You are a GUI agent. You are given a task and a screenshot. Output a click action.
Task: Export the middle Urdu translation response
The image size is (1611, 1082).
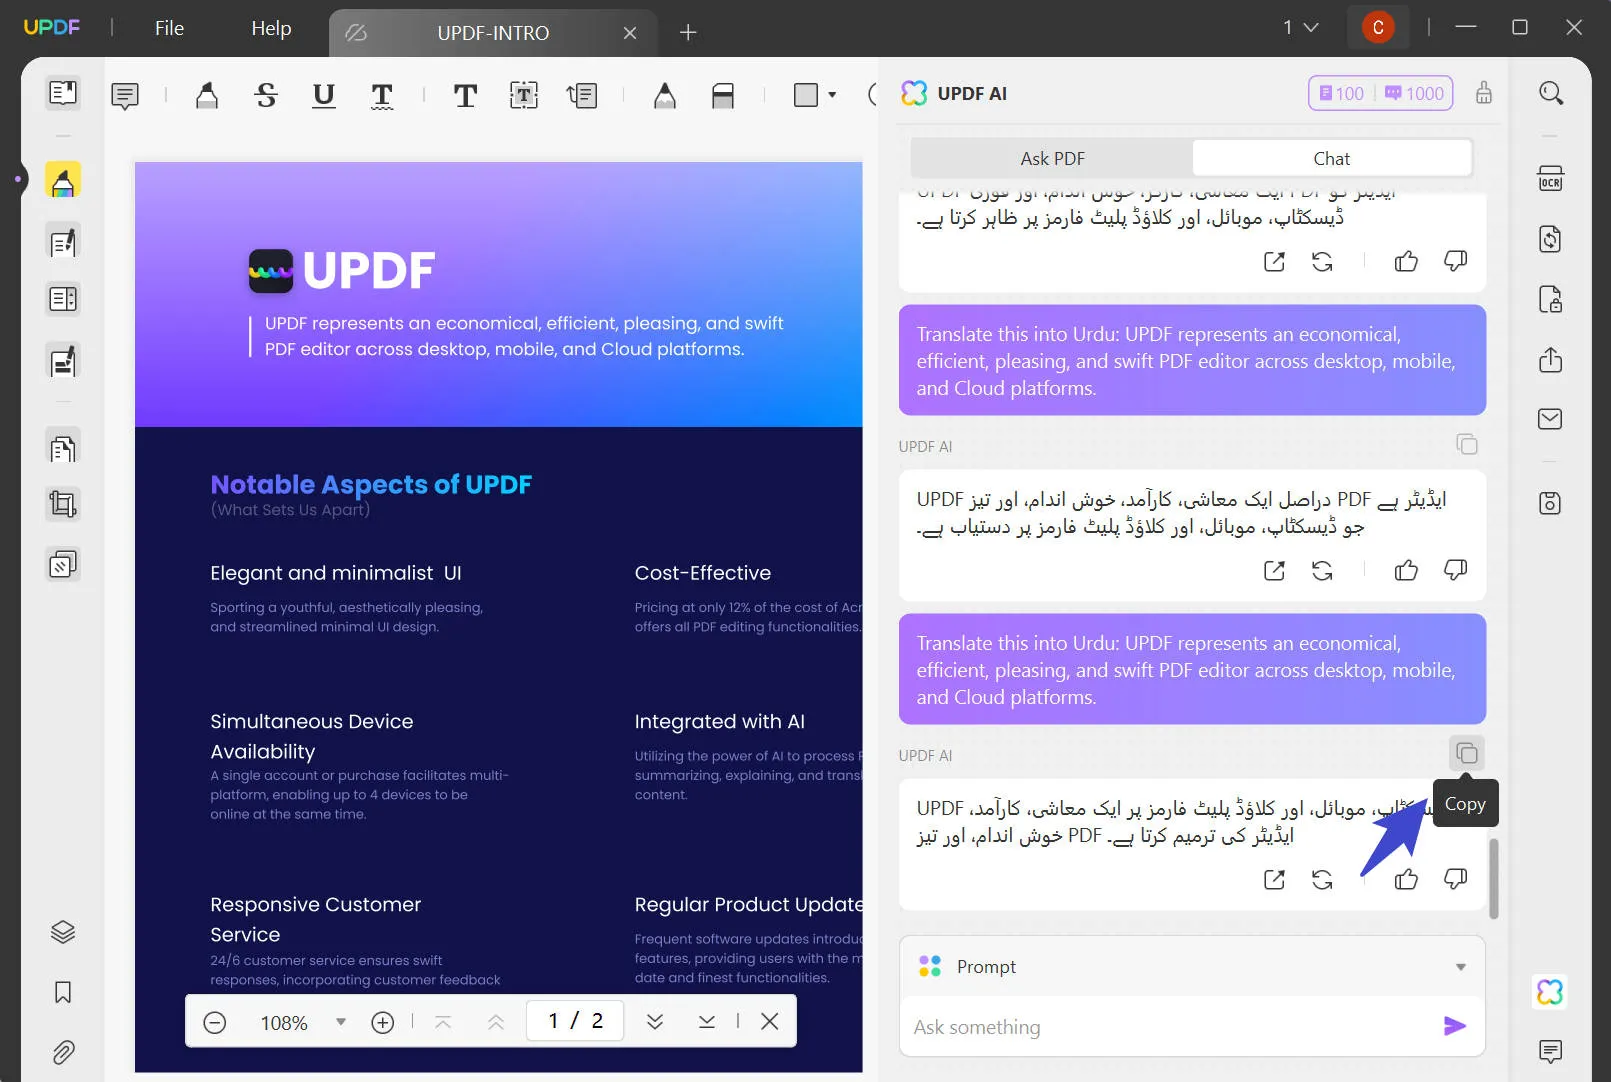[1274, 571]
